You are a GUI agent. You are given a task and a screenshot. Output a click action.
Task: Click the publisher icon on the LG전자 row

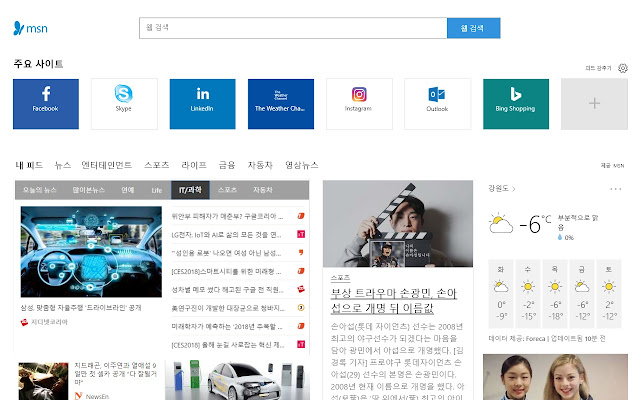coord(301,234)
